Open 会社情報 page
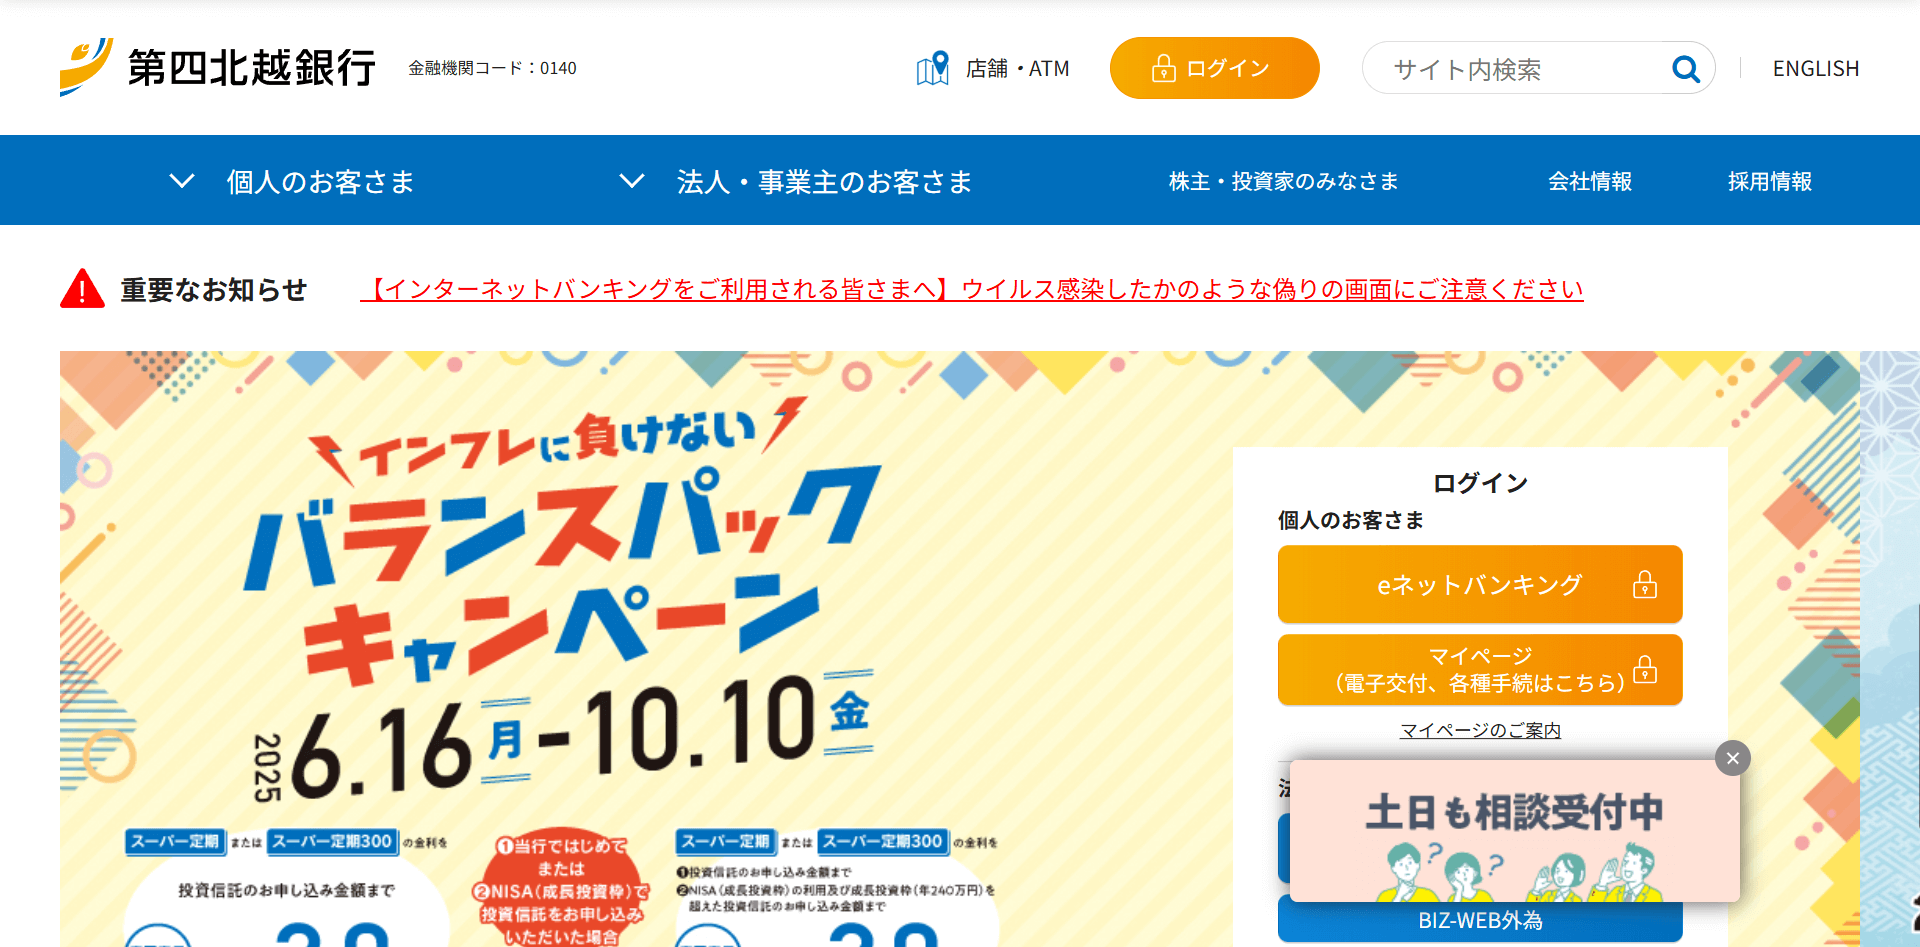Image resolution: width=1920 pixels, height=947 pixels. [x=1590, y=181]
